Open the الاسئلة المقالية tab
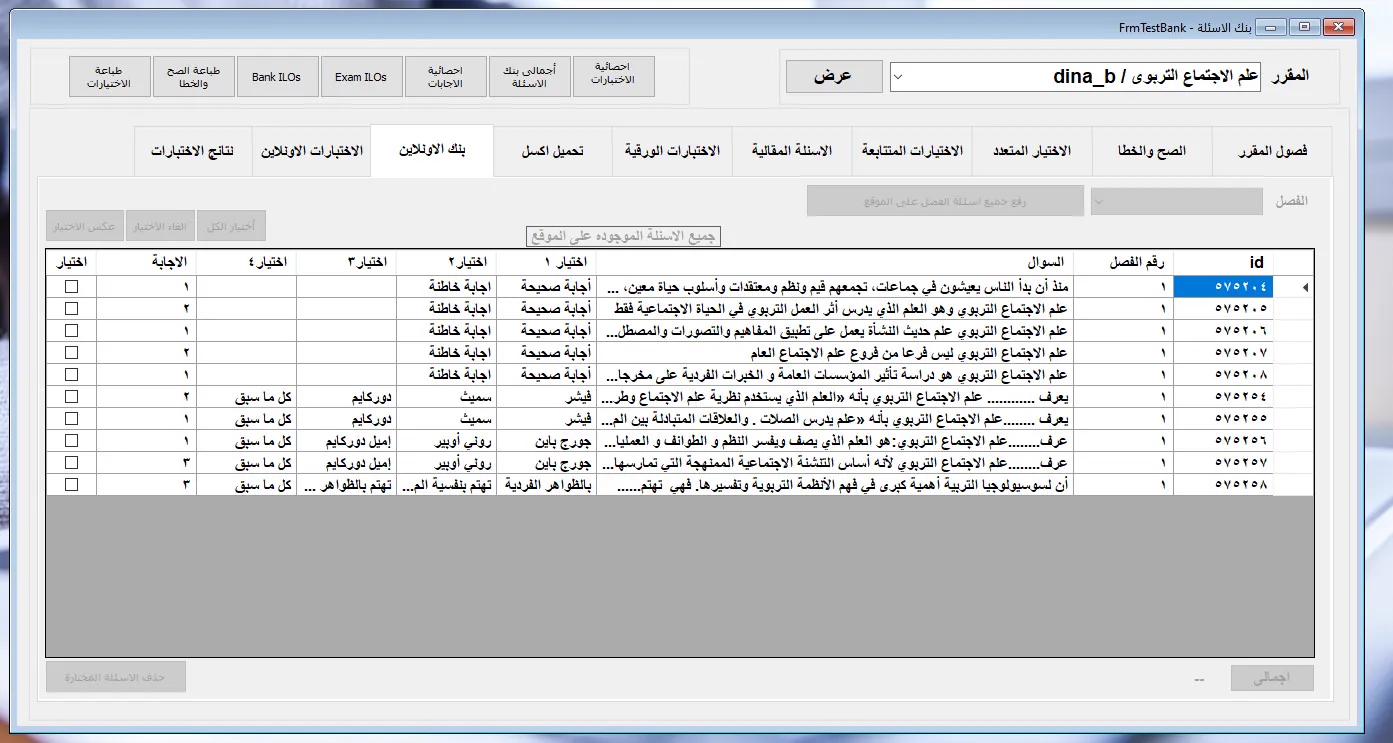This screenshot has width=1393, height=743. pos(792,152)
